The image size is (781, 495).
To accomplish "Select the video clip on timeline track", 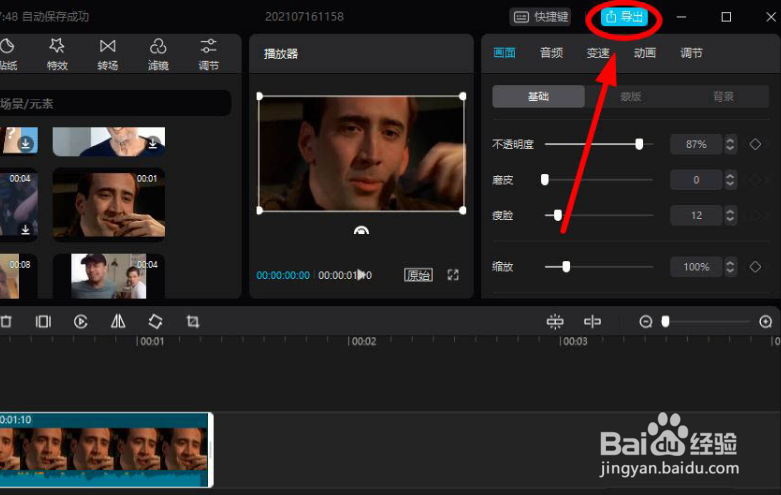I will 106,450.
